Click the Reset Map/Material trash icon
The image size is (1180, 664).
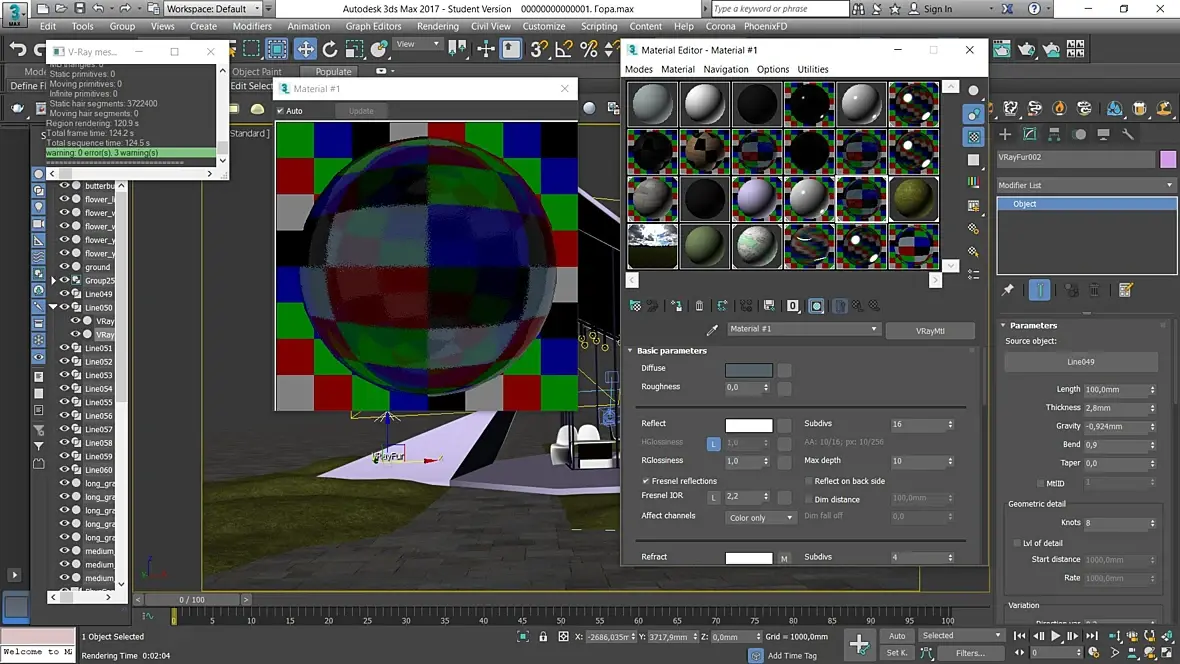click(699, 306)
